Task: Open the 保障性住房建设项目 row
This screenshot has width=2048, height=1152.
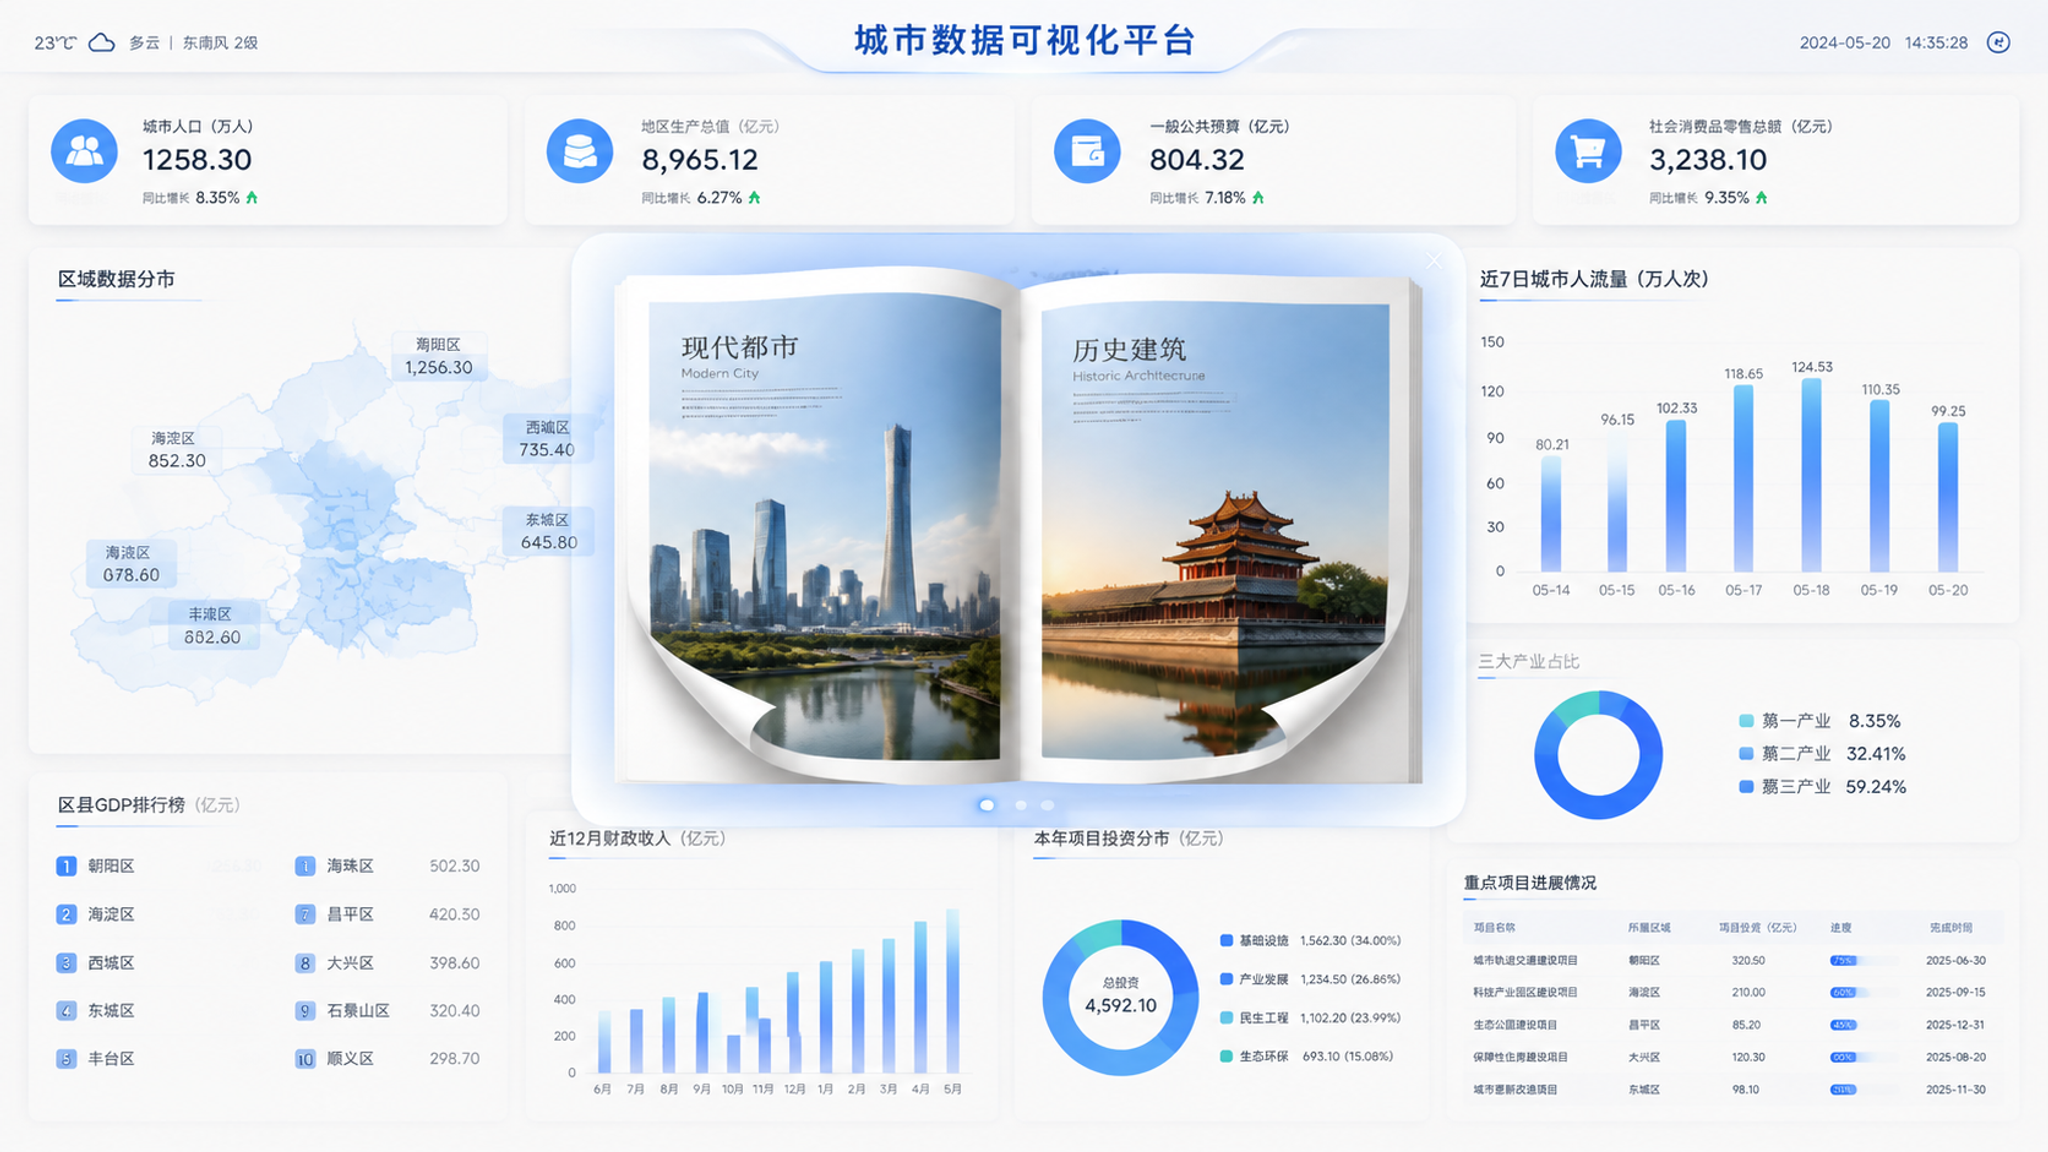Action: coord(1733,1057)
